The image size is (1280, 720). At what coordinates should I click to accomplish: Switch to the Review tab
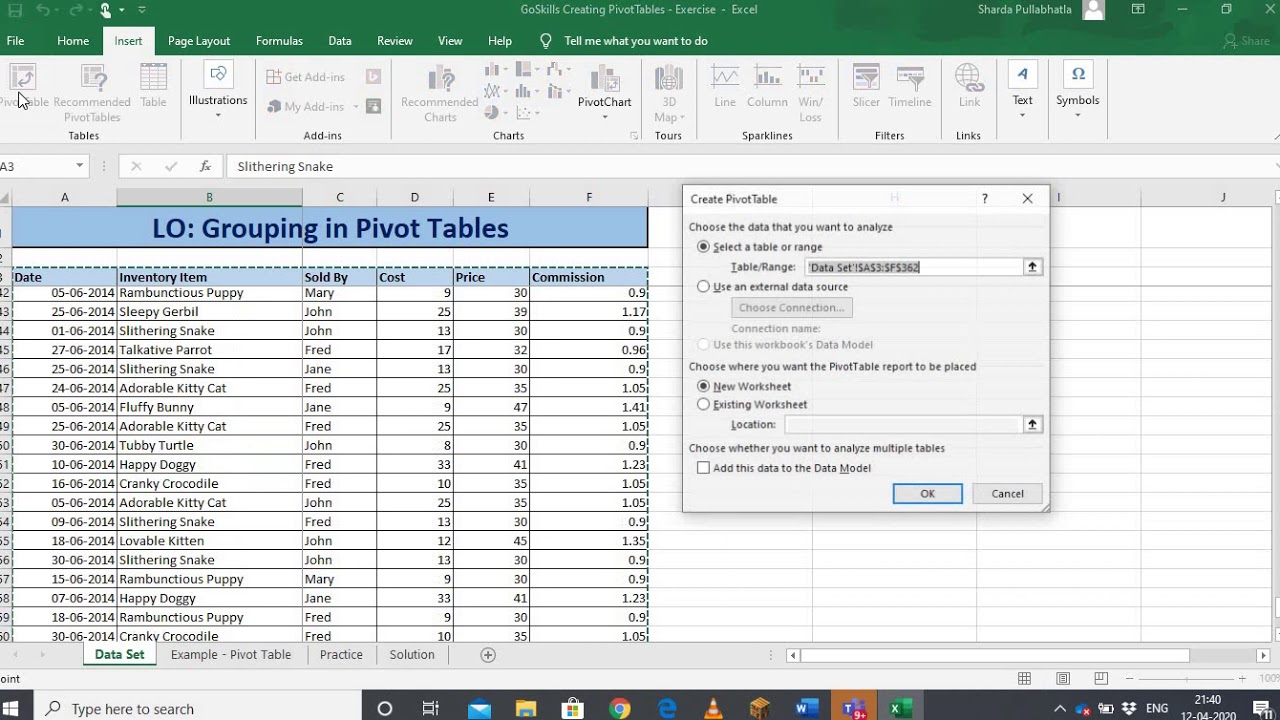(x=395, y=41)
